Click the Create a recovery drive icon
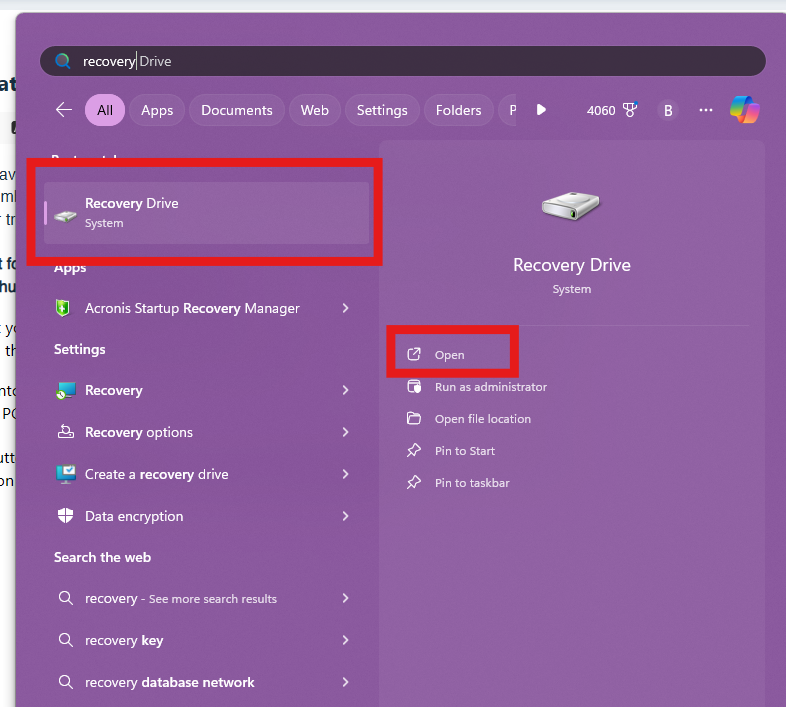Viewport: 786px width, 707px height. point(66,474)
